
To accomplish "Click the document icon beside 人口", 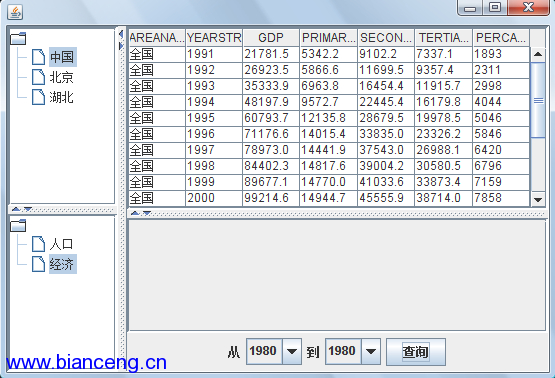I will pos(38,244).
